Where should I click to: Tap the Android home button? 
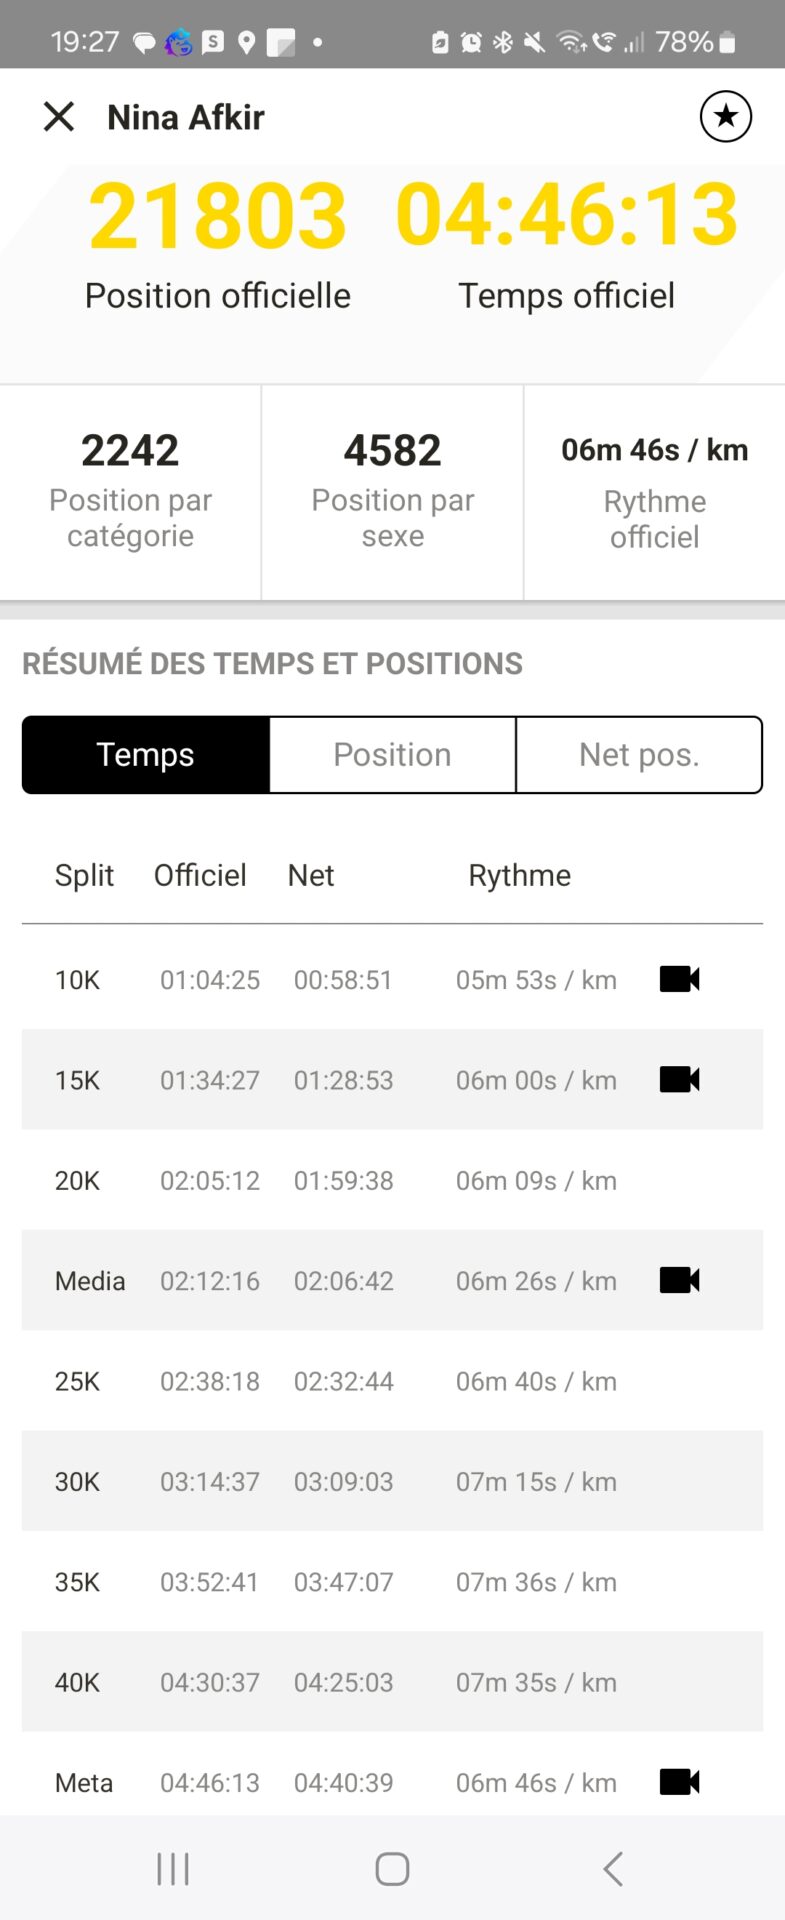tap(392, 1868)
